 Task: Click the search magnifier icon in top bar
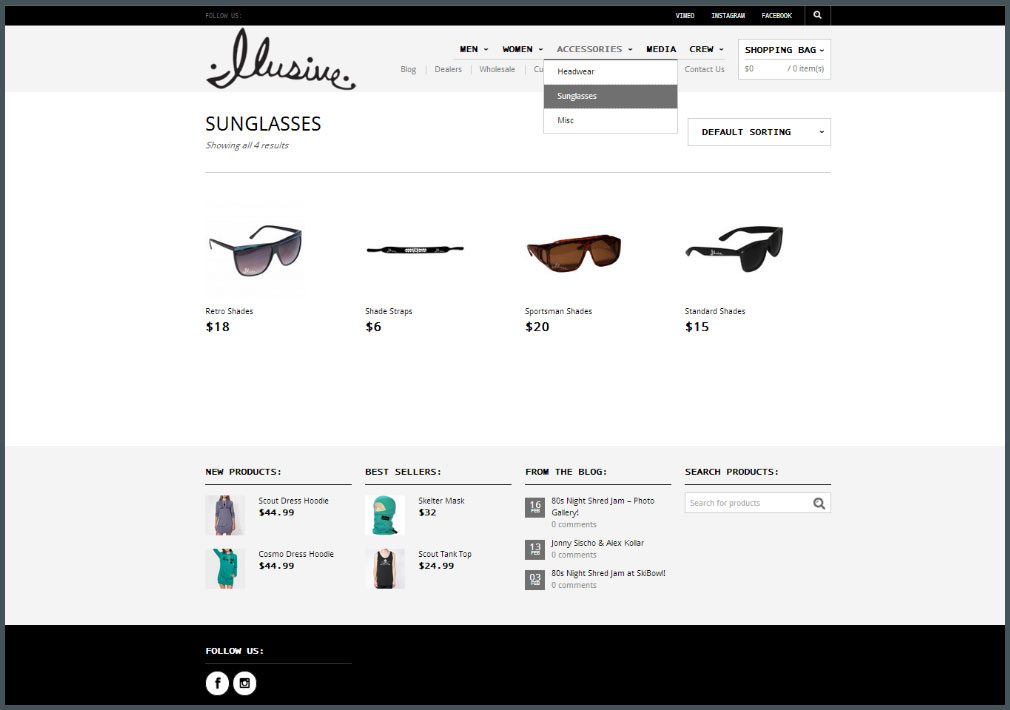coord(817,15)
